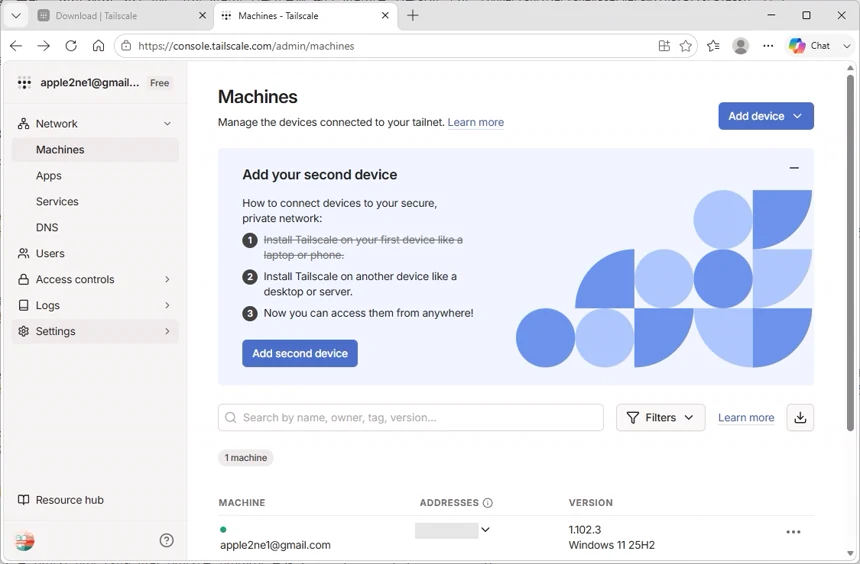Open Machines in the sidebar

(x=95, y=150)
